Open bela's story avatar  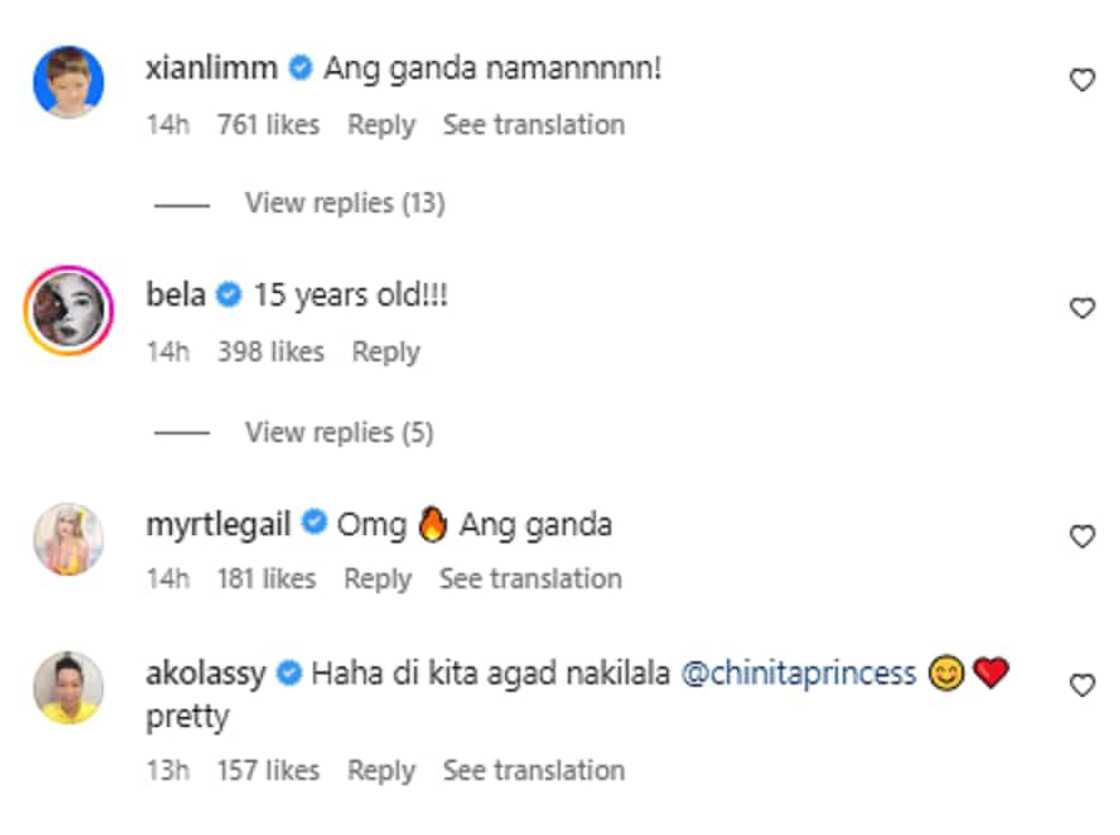[x=68, y=310]
